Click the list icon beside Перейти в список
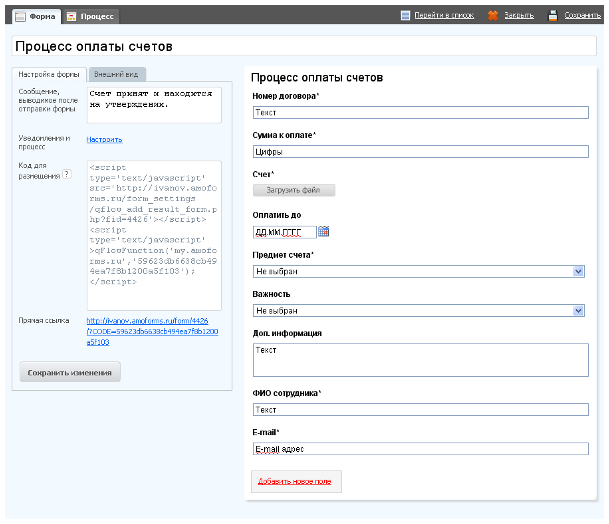609x524 pixels. (x=405, y=16)
